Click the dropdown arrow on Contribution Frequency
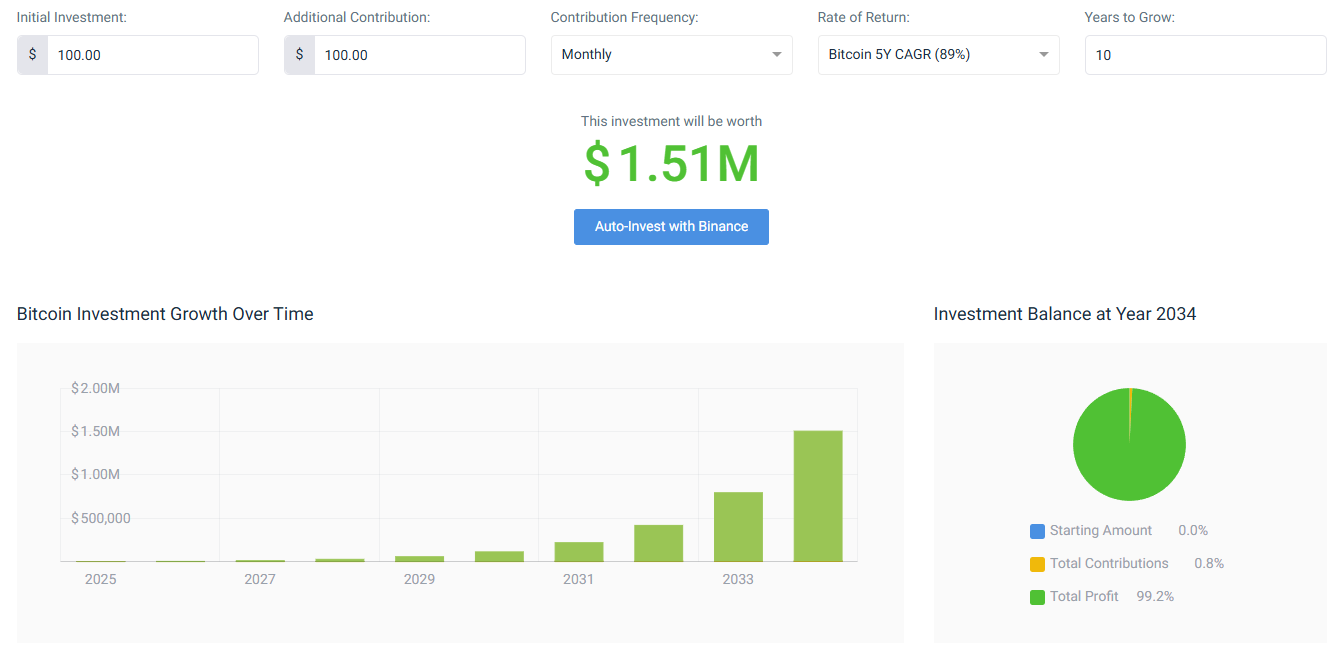1342x649 pixels. point(778,55)
